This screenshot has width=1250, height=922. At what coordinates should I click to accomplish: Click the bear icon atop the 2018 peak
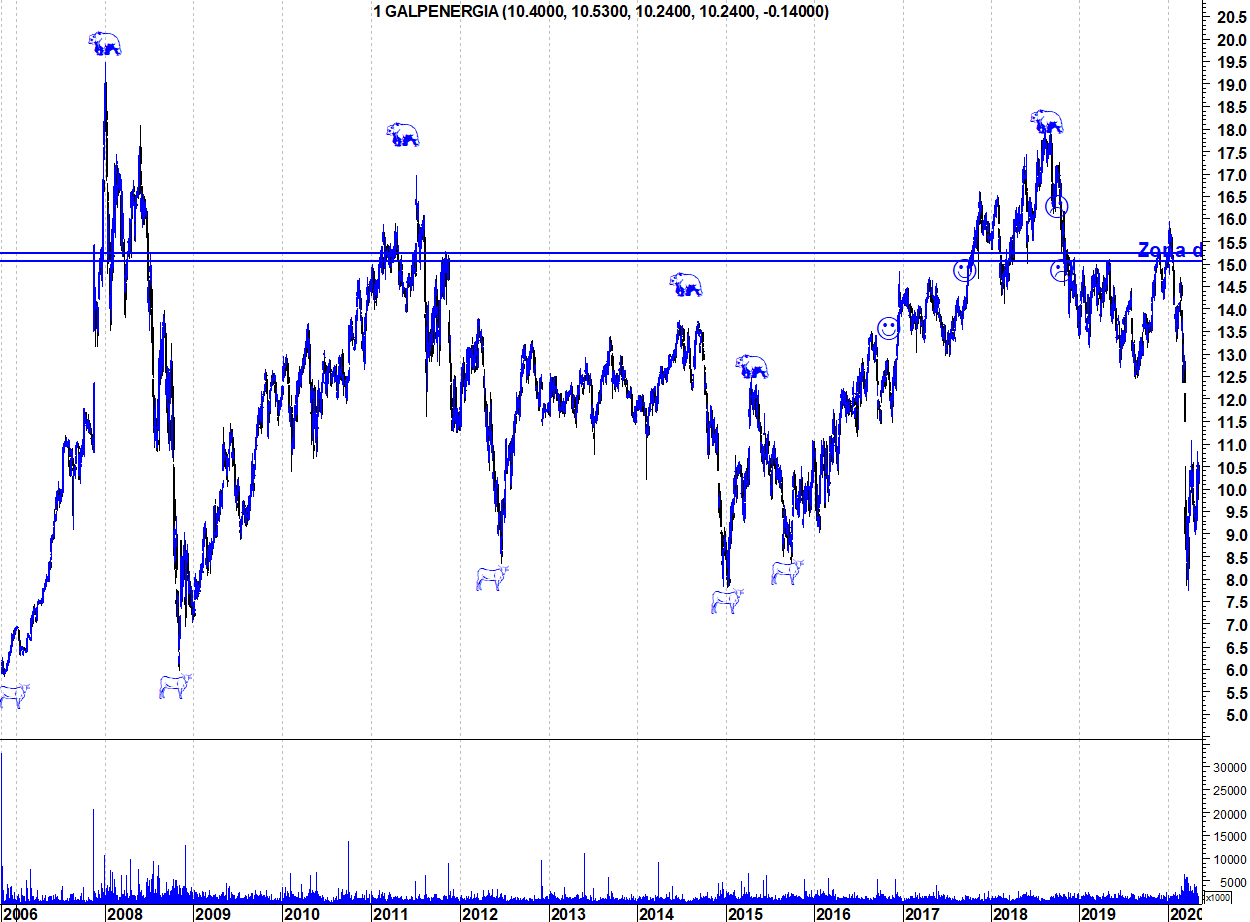pos(1047,122)
